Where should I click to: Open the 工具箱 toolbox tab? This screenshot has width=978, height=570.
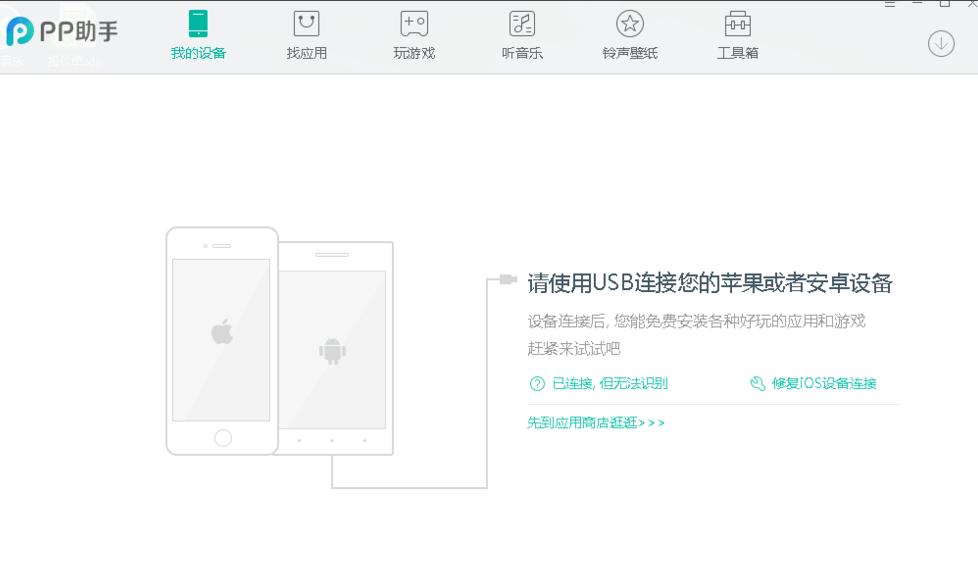click(738, 36)
